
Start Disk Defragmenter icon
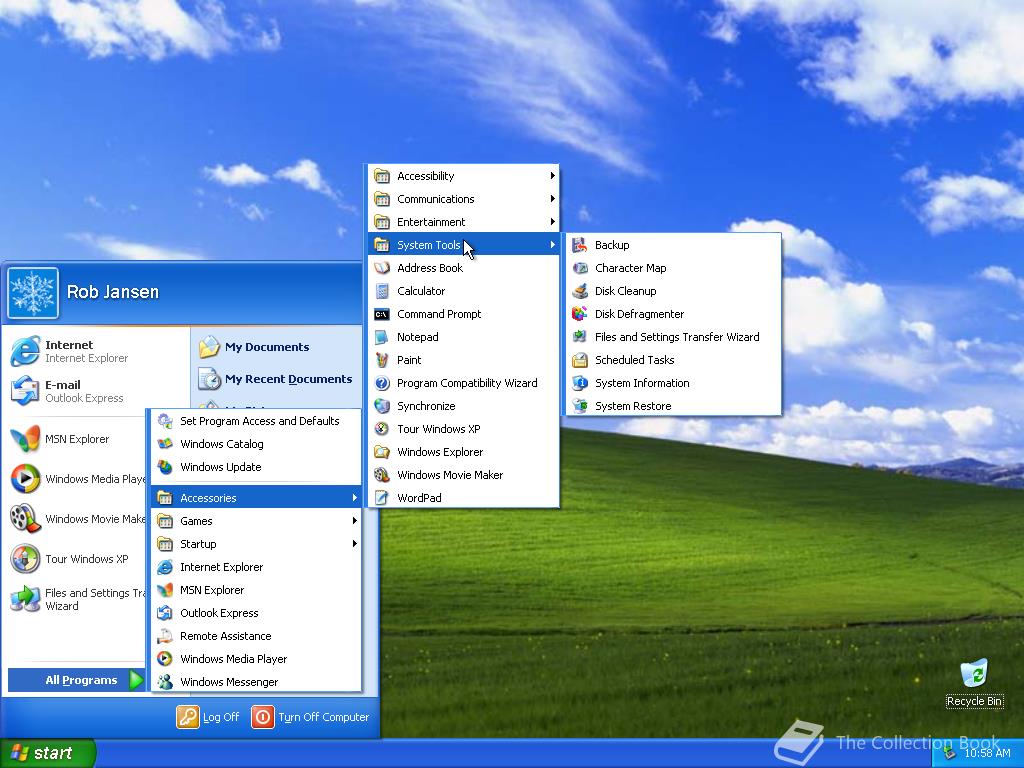(580, 313)
